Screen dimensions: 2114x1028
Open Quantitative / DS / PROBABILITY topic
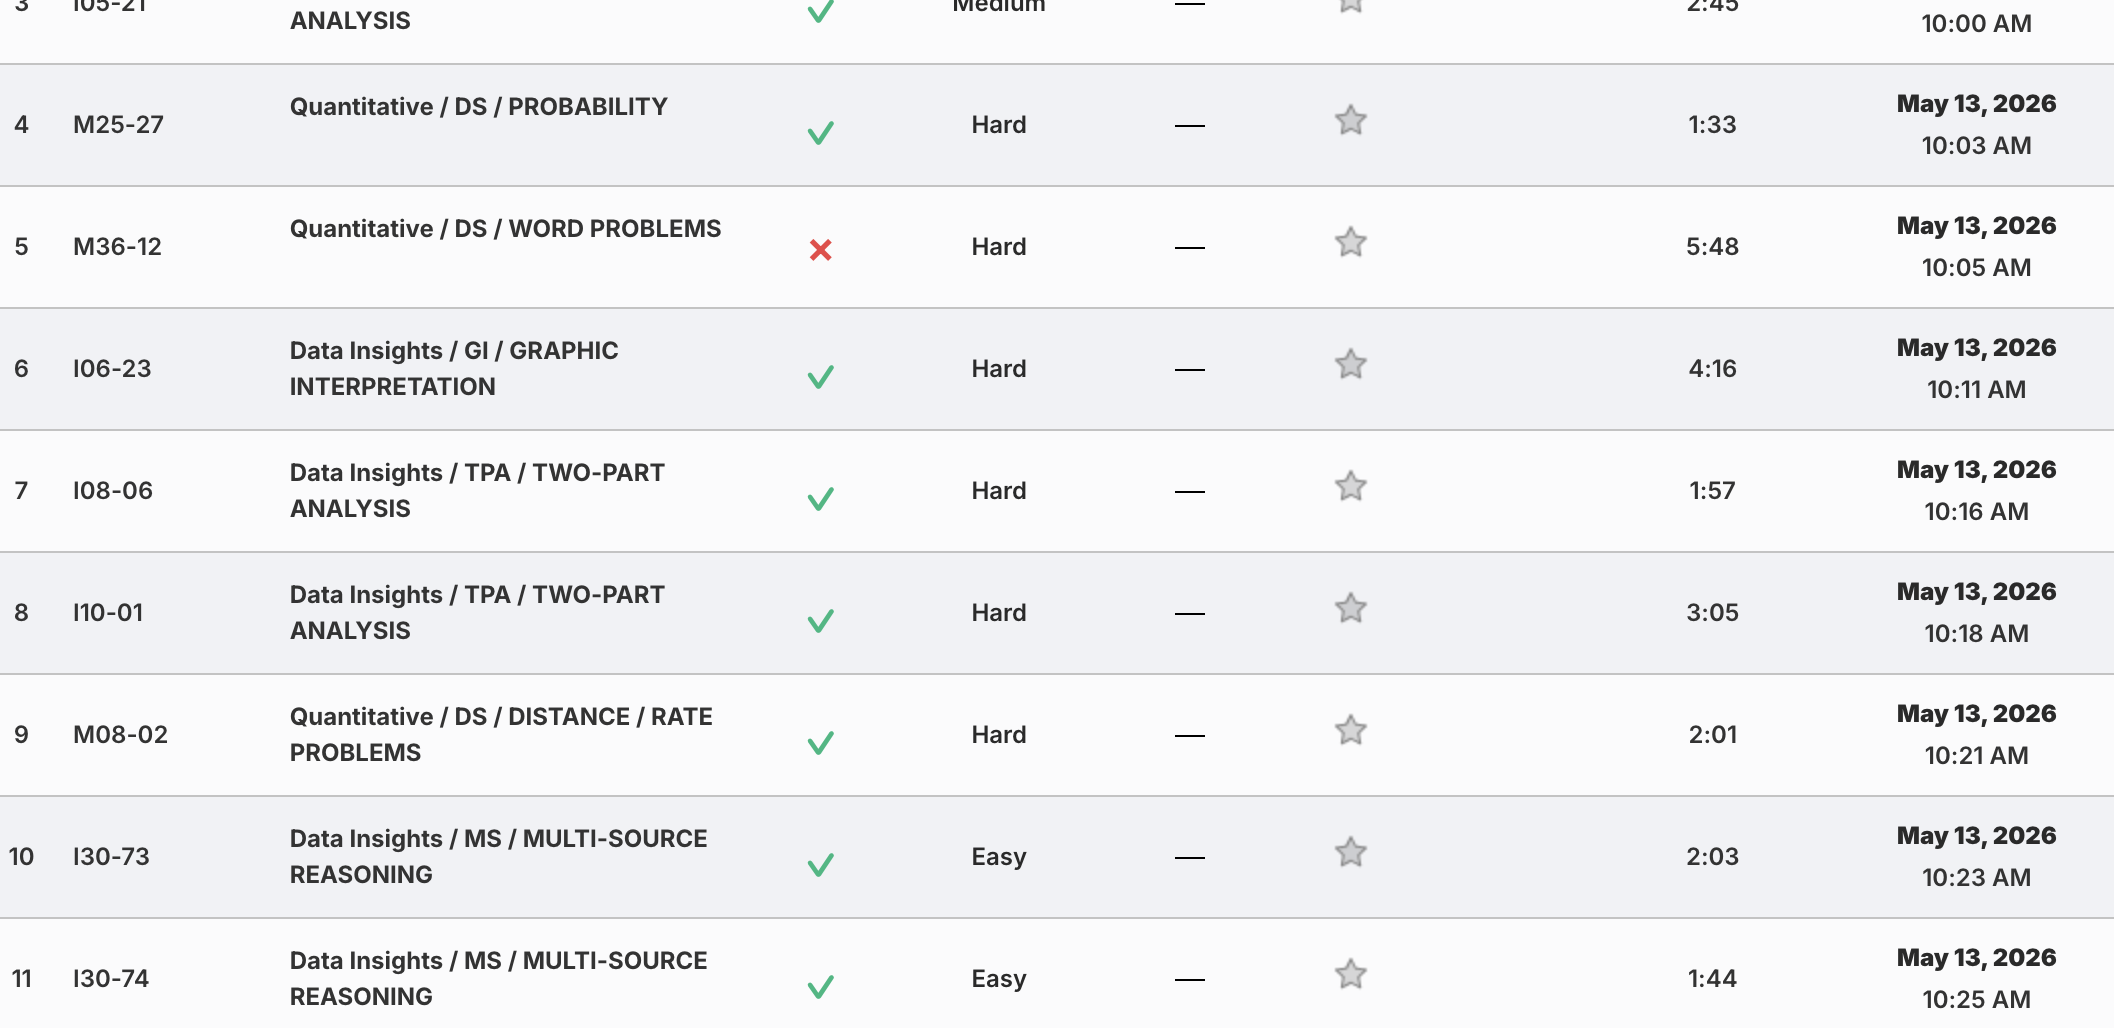478,107
